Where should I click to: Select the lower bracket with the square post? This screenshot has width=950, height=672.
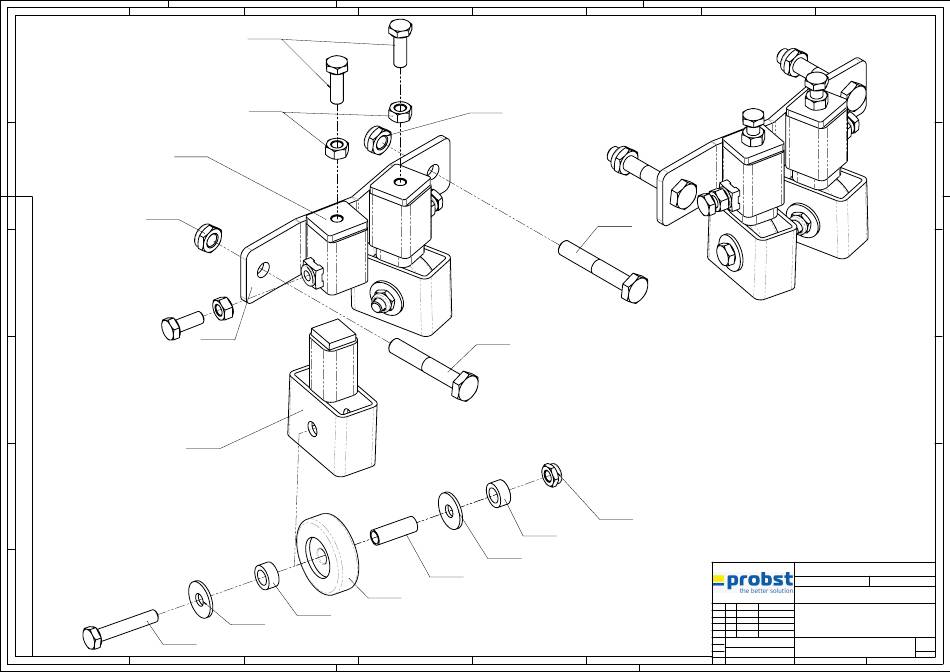tap(332, 398)
